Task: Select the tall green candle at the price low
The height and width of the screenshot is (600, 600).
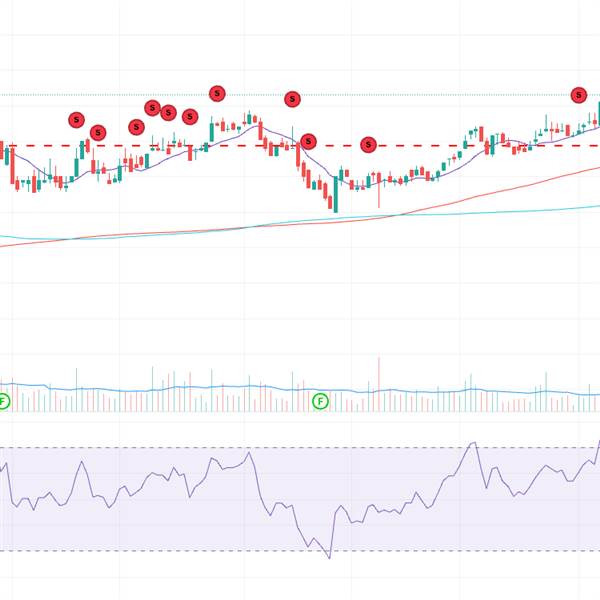Action: pos(336,194)
